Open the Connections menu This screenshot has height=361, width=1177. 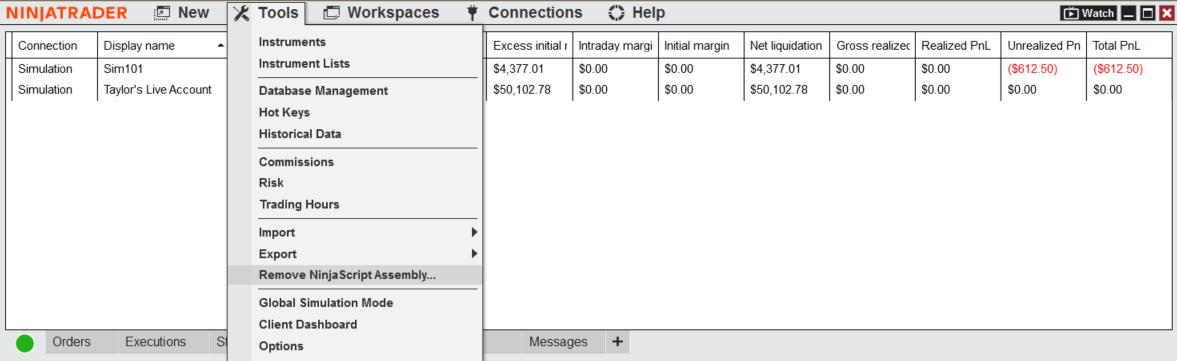point(524,13)
